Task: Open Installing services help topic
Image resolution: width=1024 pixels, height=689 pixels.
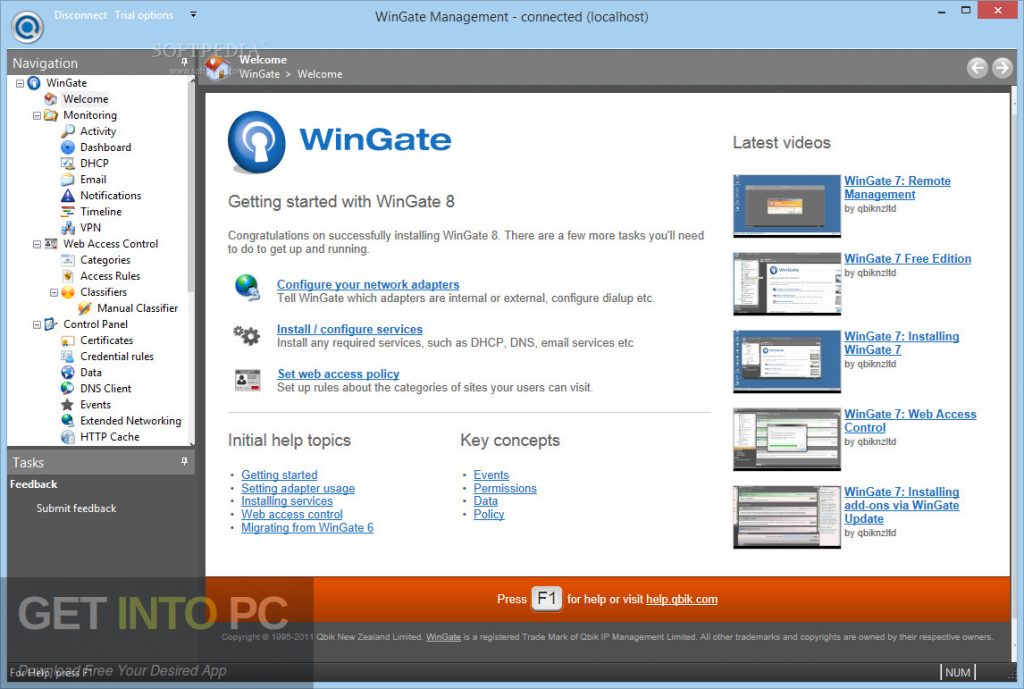Action: [287, 501]
